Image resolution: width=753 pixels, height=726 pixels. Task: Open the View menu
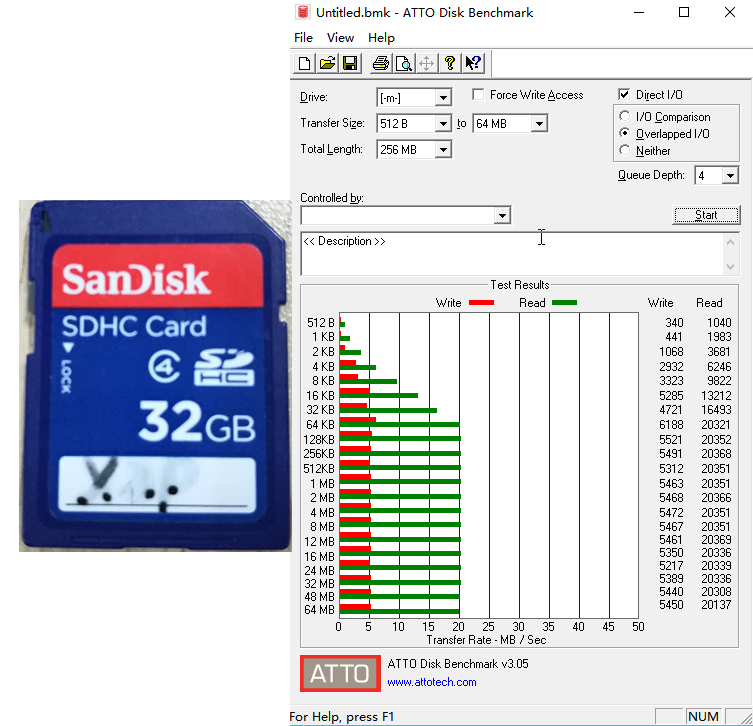click(340, 37)
